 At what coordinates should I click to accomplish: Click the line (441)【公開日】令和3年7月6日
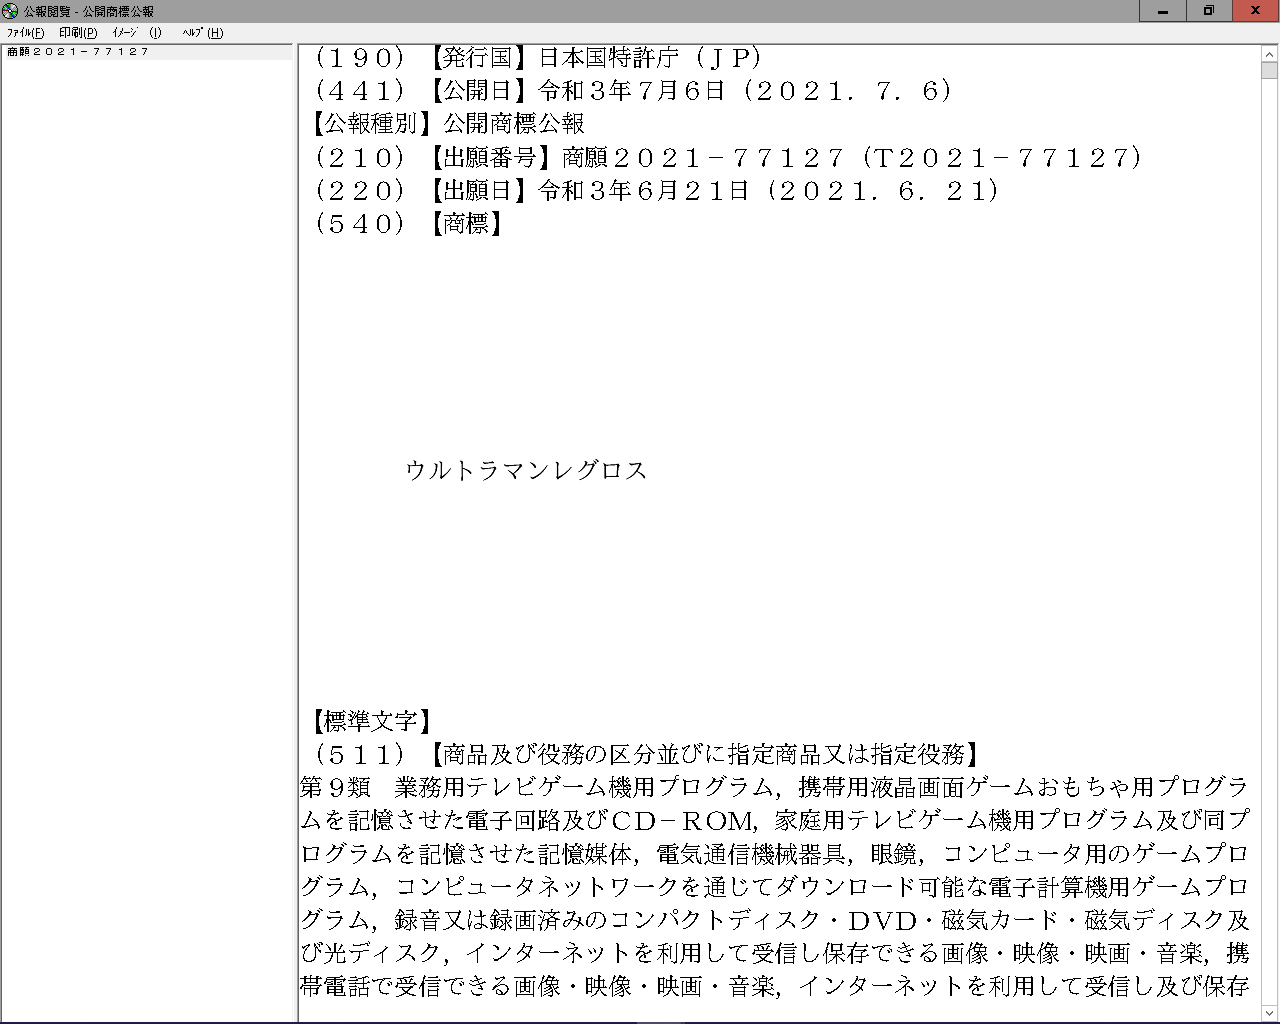(x=632, y=91)
